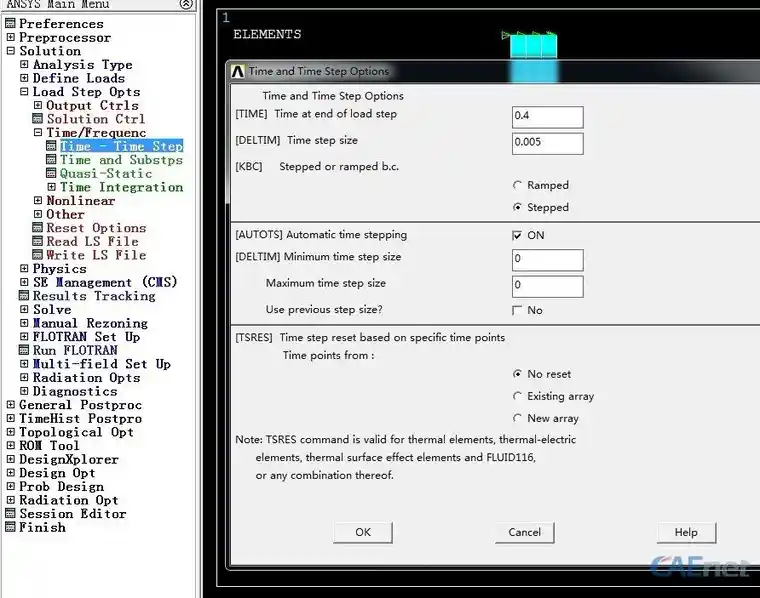Open the Help button in the dialog
Viewport: 760px width, 598px height.
coord(686,532)
